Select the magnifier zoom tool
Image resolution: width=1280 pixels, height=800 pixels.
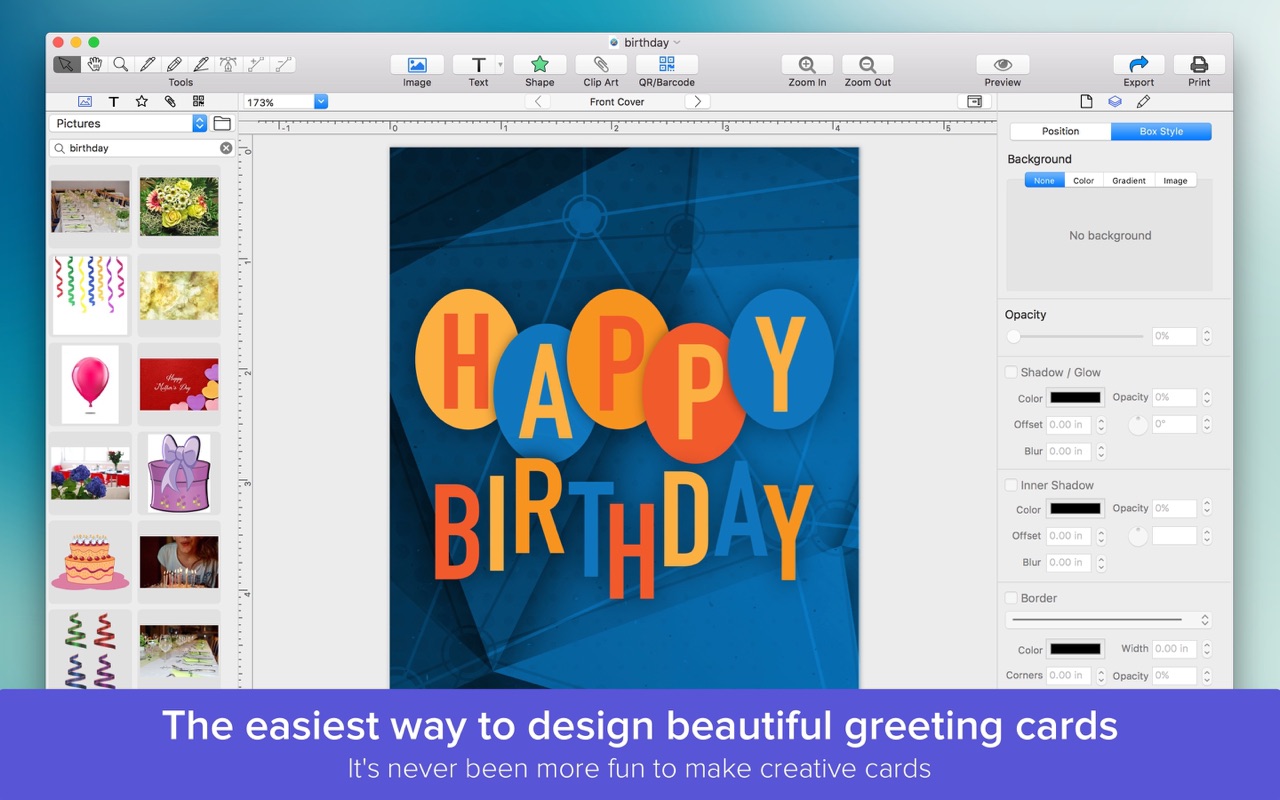tap(121, 64)
